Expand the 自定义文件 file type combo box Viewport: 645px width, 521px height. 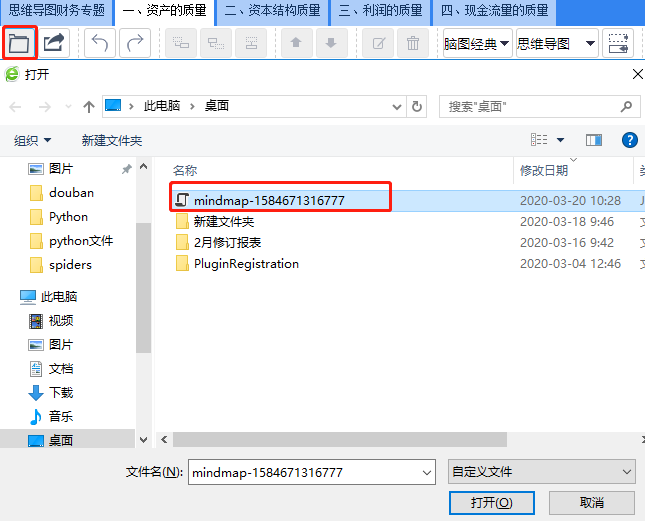(x=541, y=472)
